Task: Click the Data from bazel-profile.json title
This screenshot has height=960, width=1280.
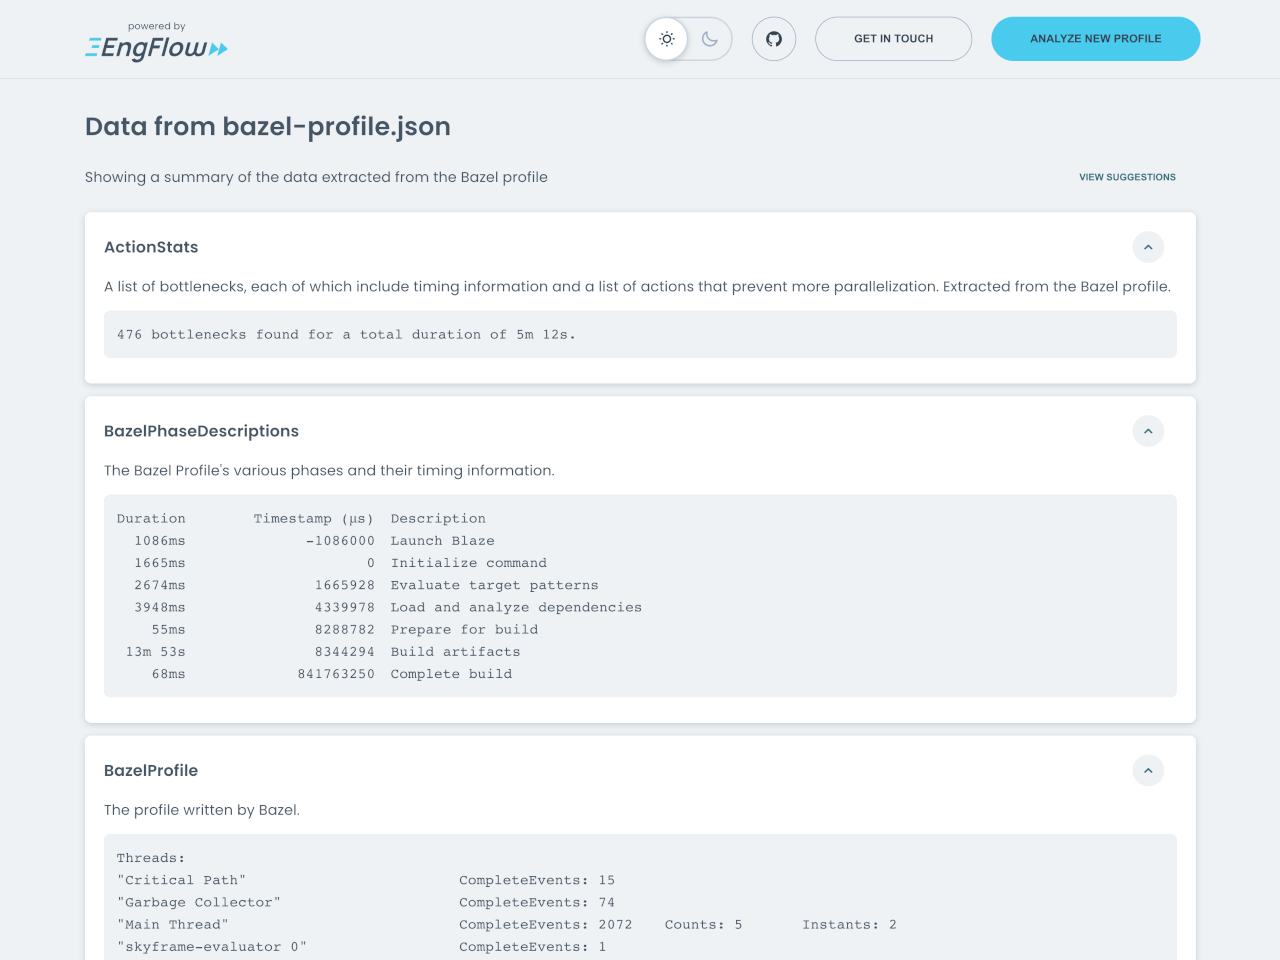Action: coord(267,127)
